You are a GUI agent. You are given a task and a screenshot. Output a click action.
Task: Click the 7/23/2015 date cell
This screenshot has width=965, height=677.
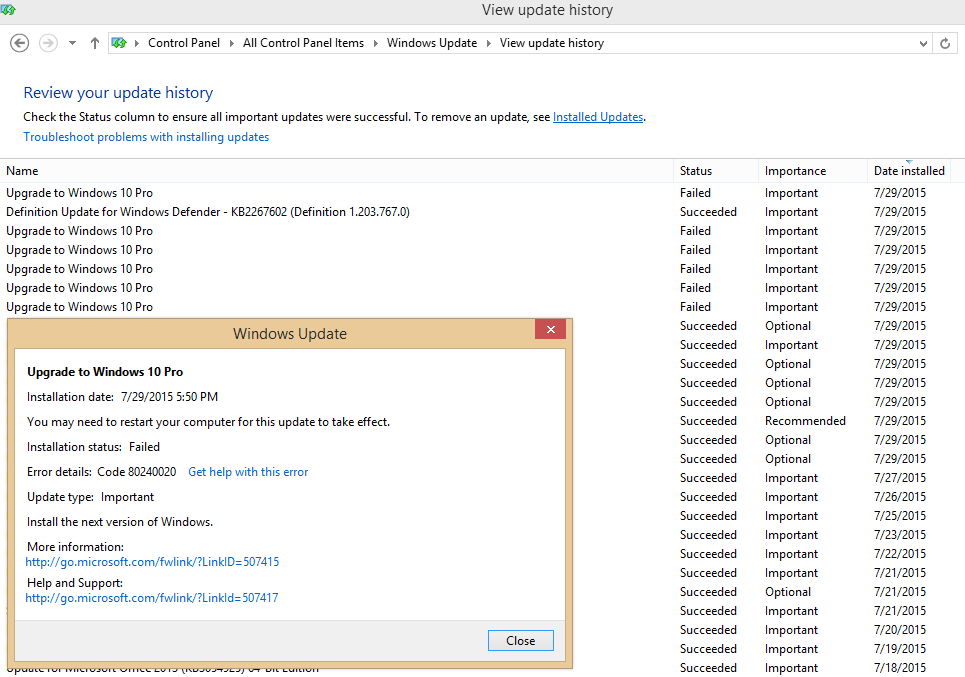click(x=900, y=535)
